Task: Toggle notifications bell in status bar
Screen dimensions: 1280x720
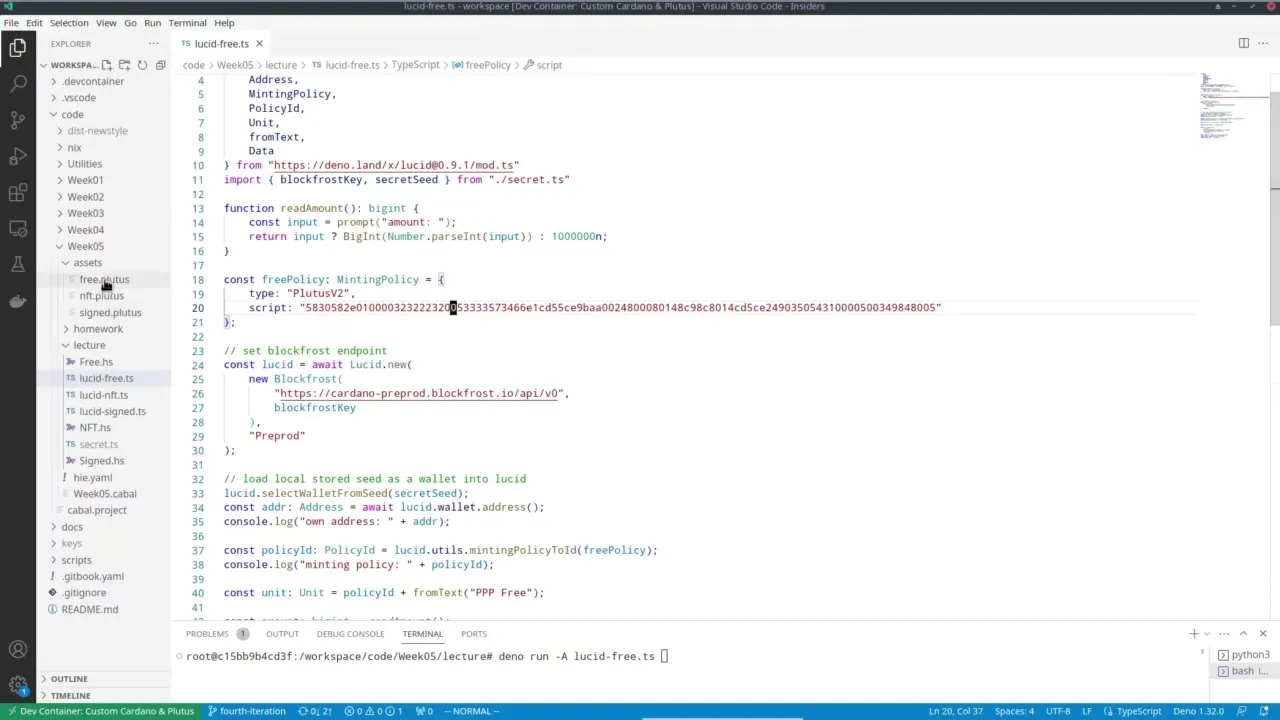Action: click(x=1263, y=711)
